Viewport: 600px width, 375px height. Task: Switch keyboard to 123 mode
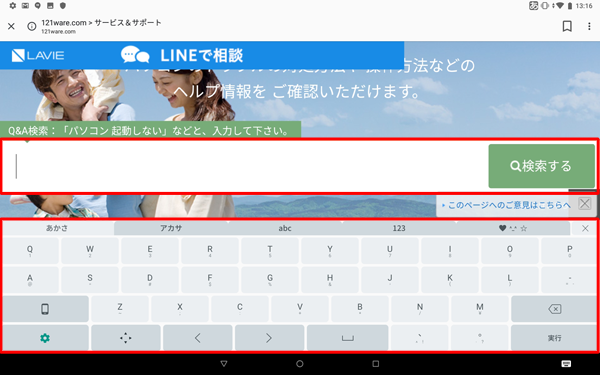[x=399, y=228]
